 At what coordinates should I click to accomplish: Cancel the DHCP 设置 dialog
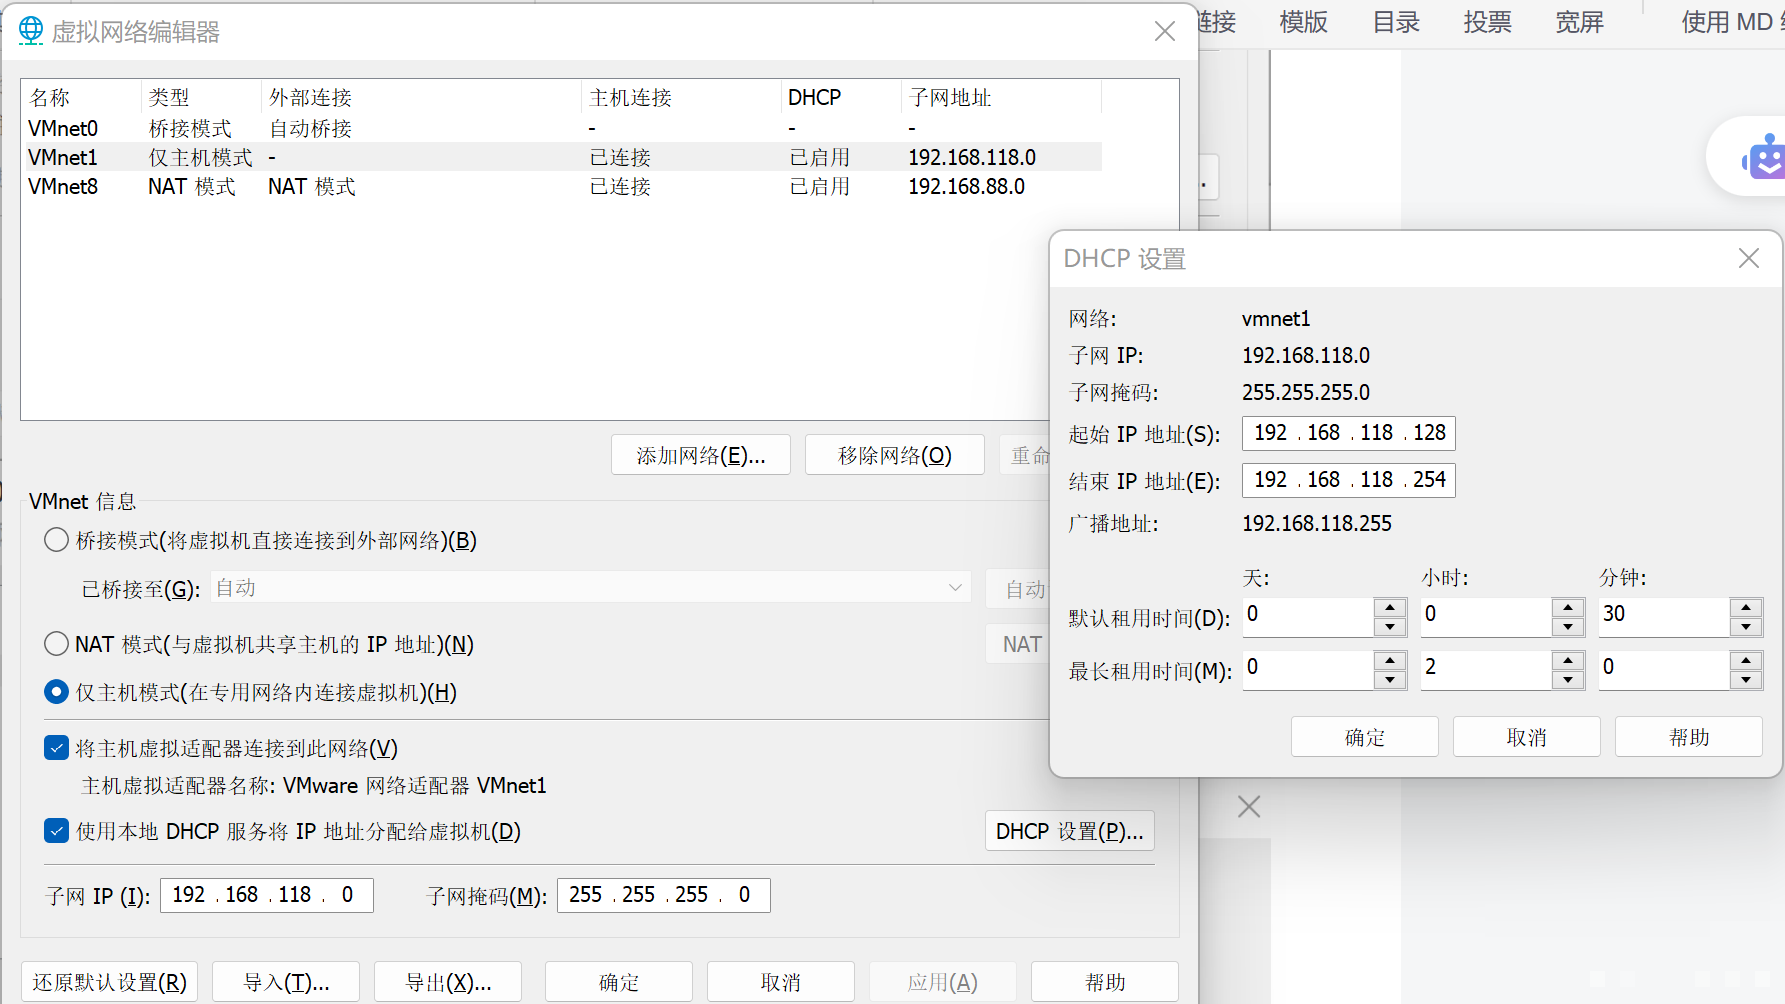[1527, 737]
